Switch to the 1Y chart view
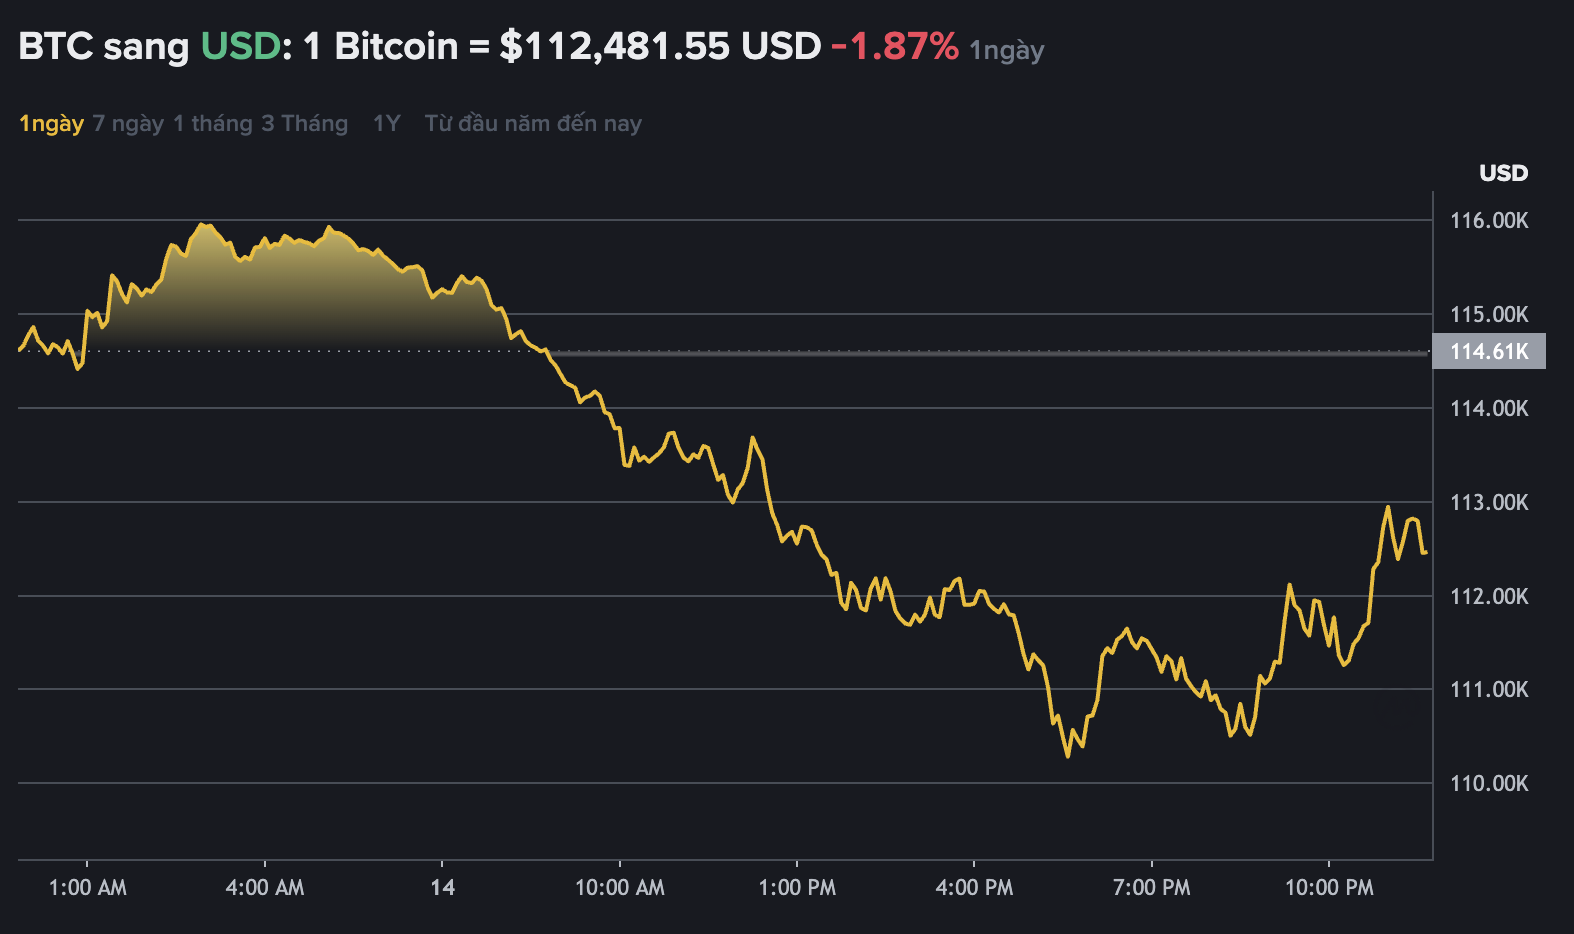Image resolution: width=1574 pixels, height=934 pixels. [x=386, y=124]
